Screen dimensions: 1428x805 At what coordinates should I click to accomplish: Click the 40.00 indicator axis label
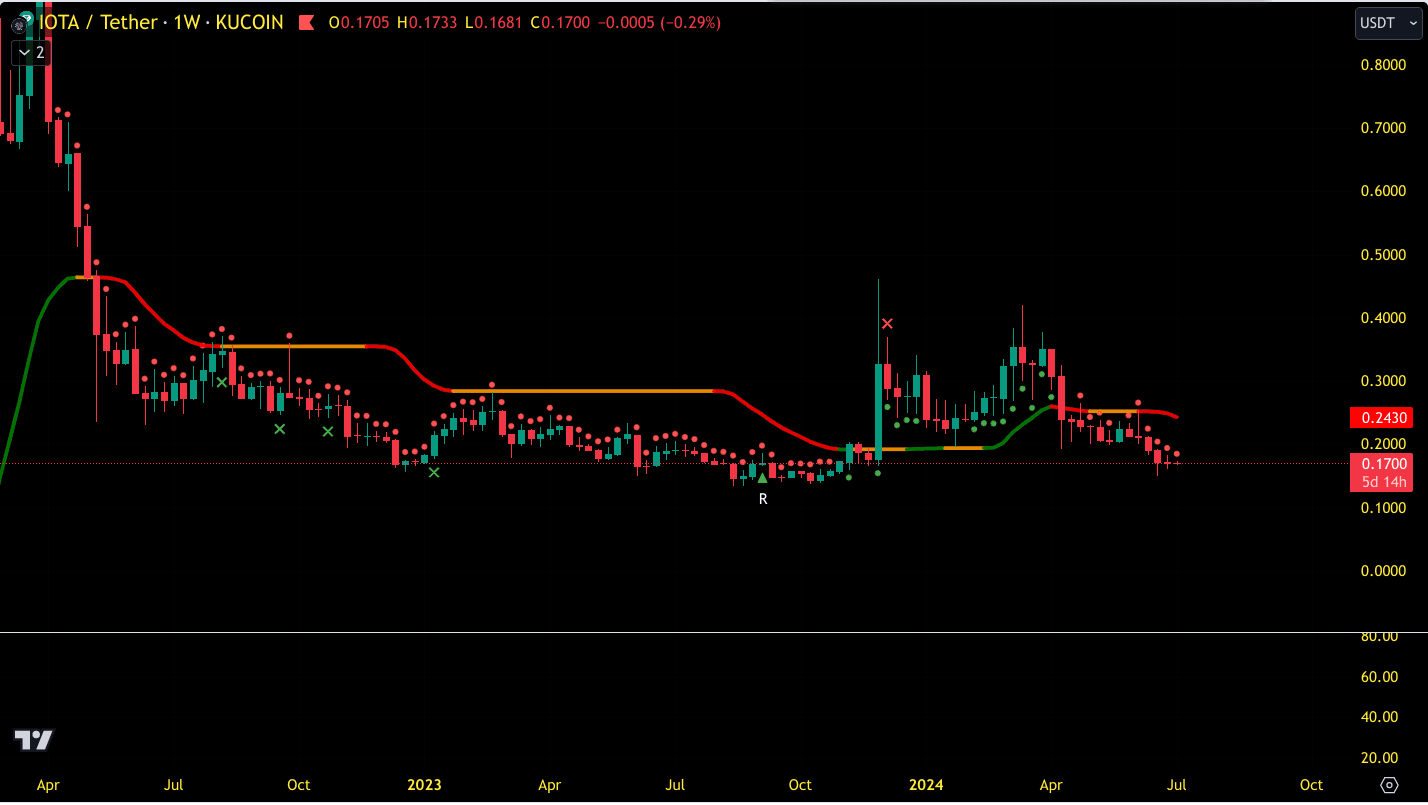(1379, 717)
